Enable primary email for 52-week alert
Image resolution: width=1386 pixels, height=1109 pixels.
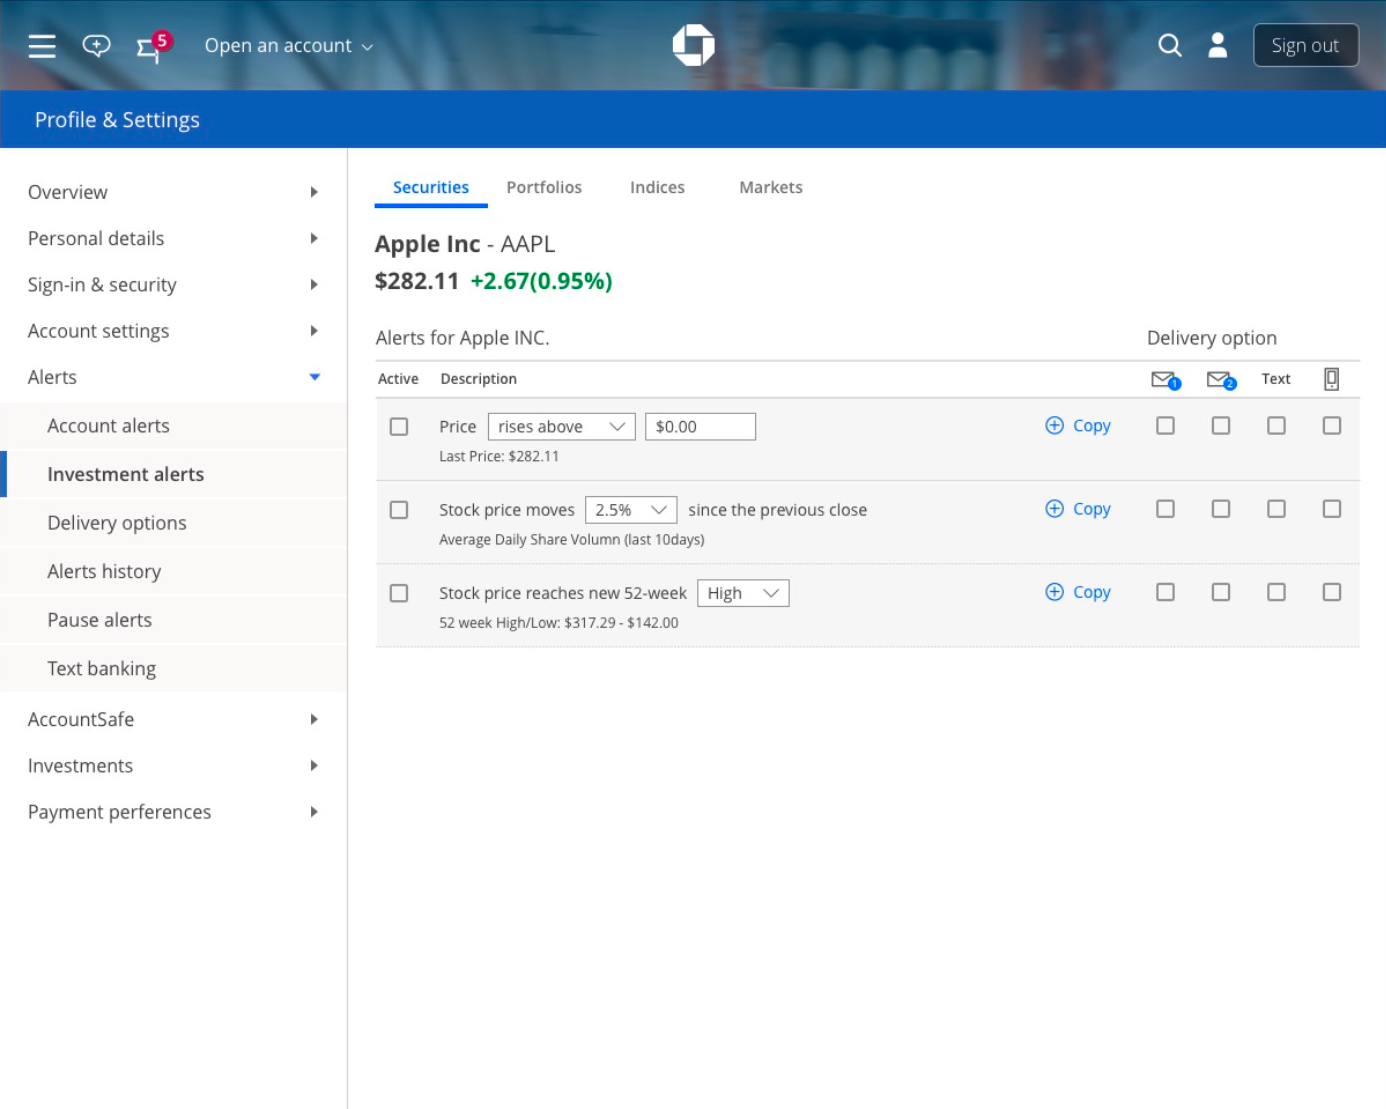pos(1165,592)
